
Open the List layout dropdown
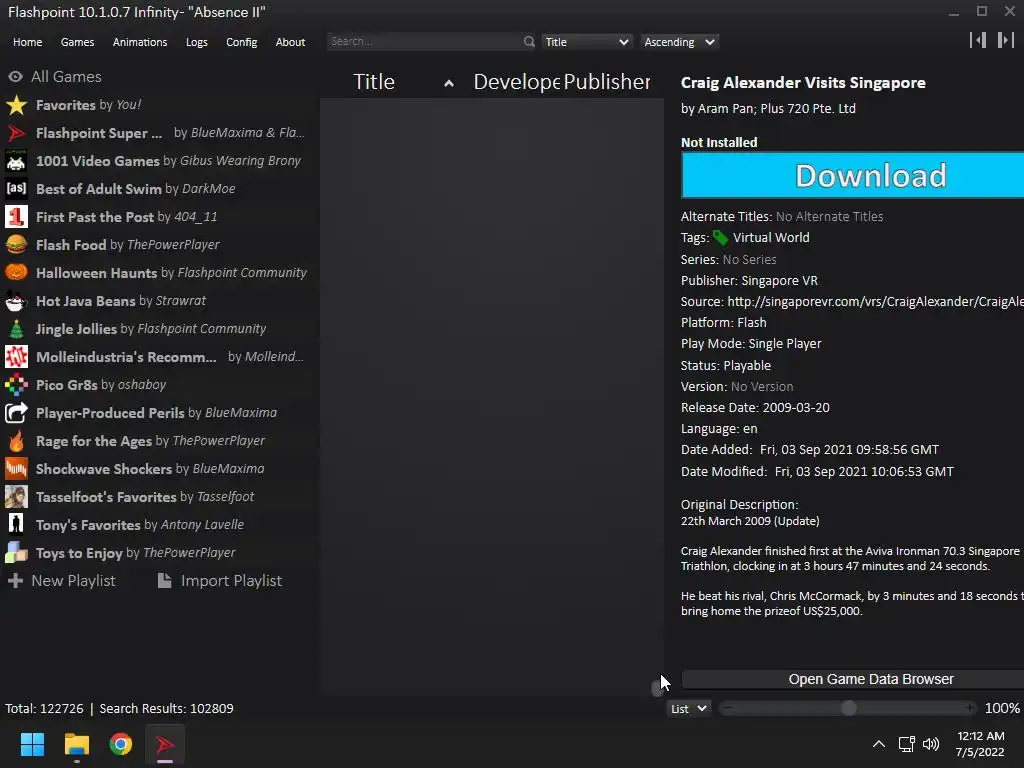coord(688,709)
